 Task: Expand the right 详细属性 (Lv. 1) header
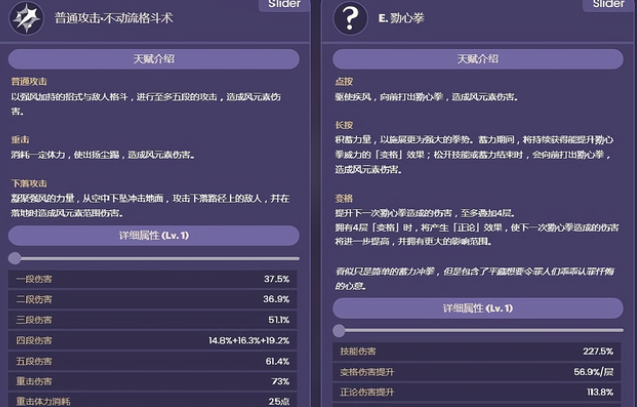click(477, 308)
